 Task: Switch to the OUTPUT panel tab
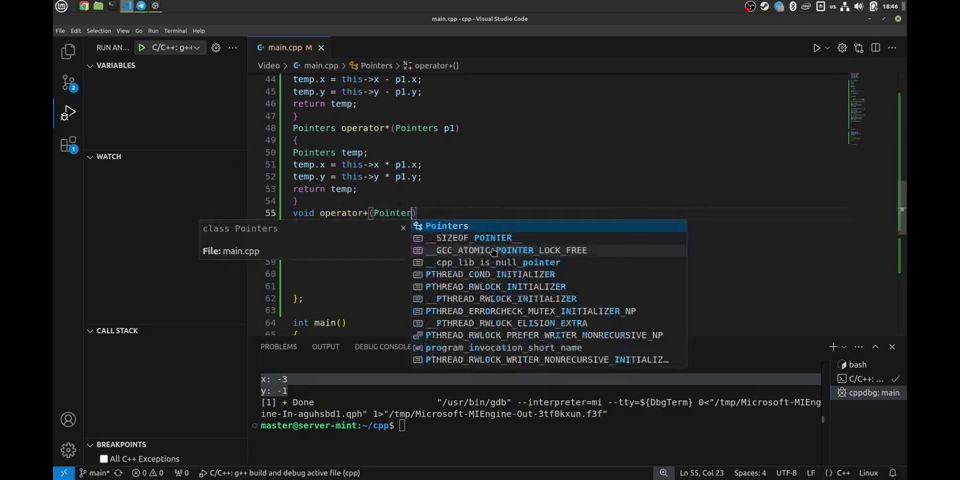pos(325,347)
